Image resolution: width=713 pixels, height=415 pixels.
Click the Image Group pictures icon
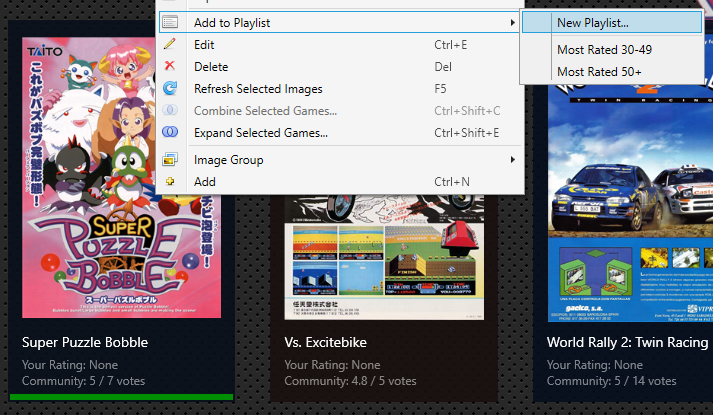coord(170,160)
